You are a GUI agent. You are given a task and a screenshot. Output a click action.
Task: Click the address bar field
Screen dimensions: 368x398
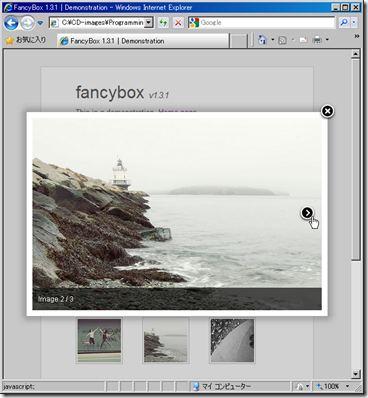(x=98, y=23)
